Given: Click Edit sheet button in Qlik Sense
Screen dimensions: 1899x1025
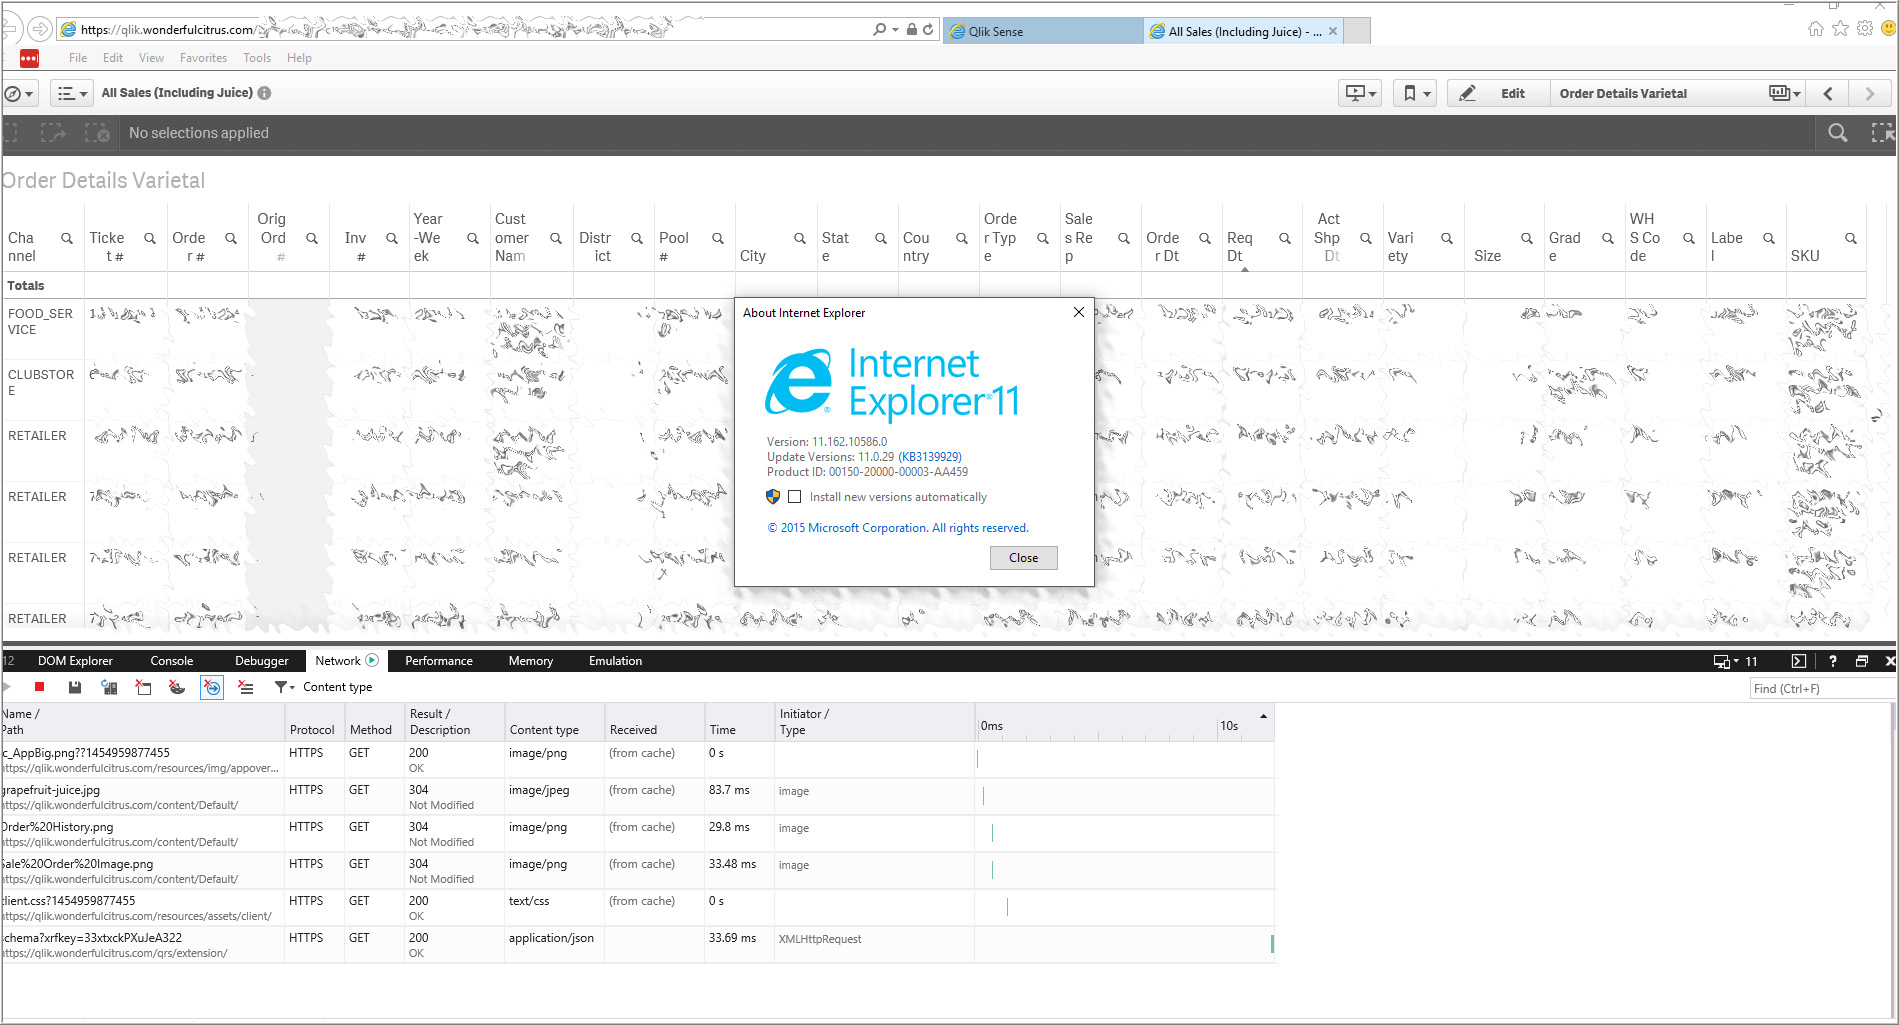Looking at the screenshot, I should (1498, 93).
